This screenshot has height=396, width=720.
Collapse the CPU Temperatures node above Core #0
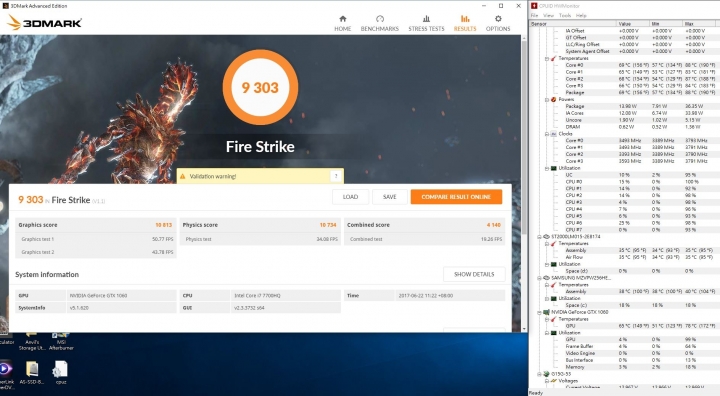click(x=547, y=58)
